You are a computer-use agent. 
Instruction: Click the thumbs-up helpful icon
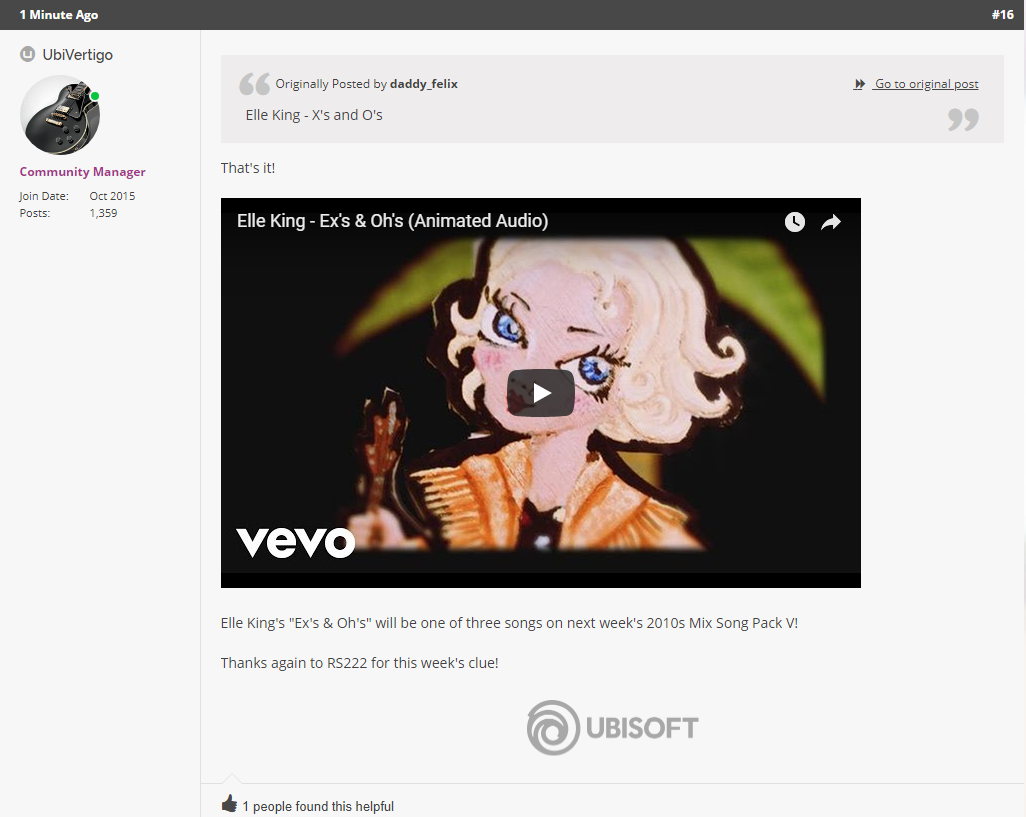pyautogui.click(x=229, y=804)
